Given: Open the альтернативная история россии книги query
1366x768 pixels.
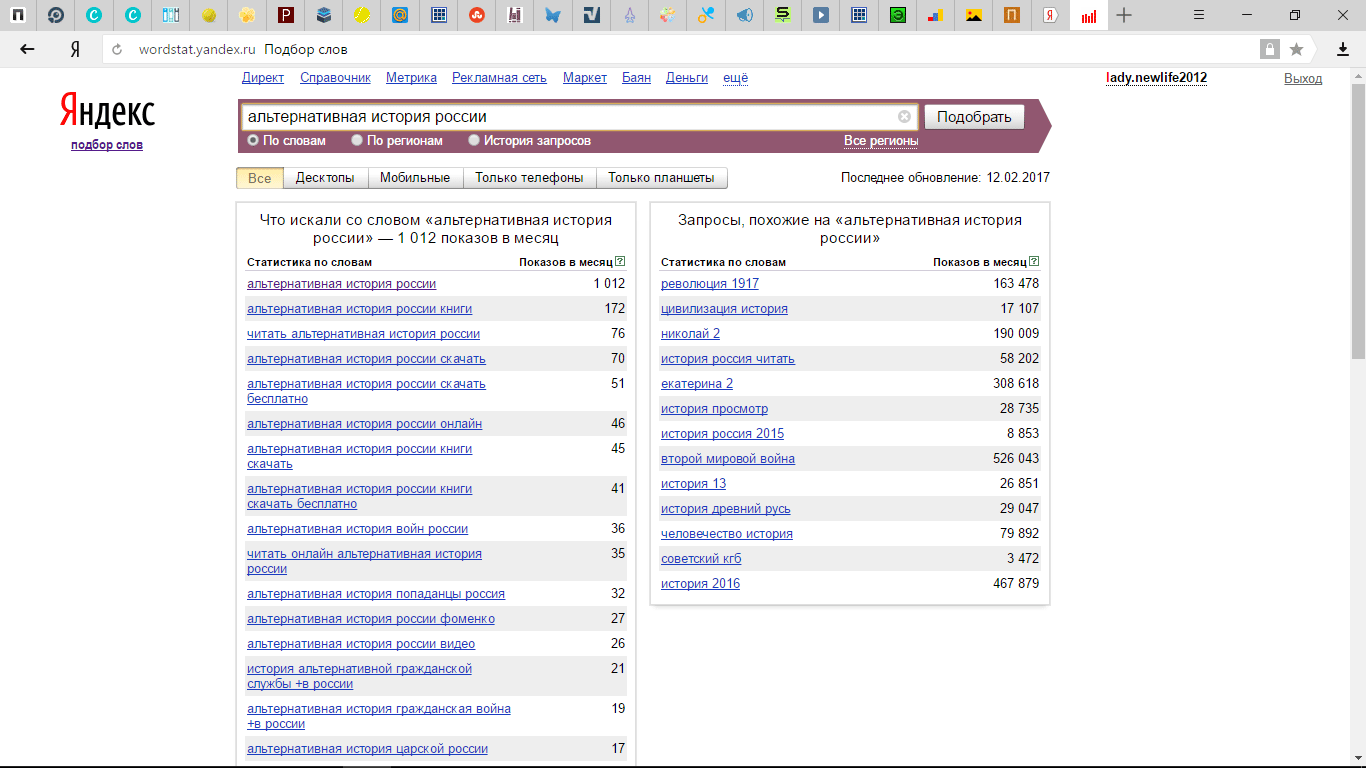Looking at the screenshot, I should (360, 309).
